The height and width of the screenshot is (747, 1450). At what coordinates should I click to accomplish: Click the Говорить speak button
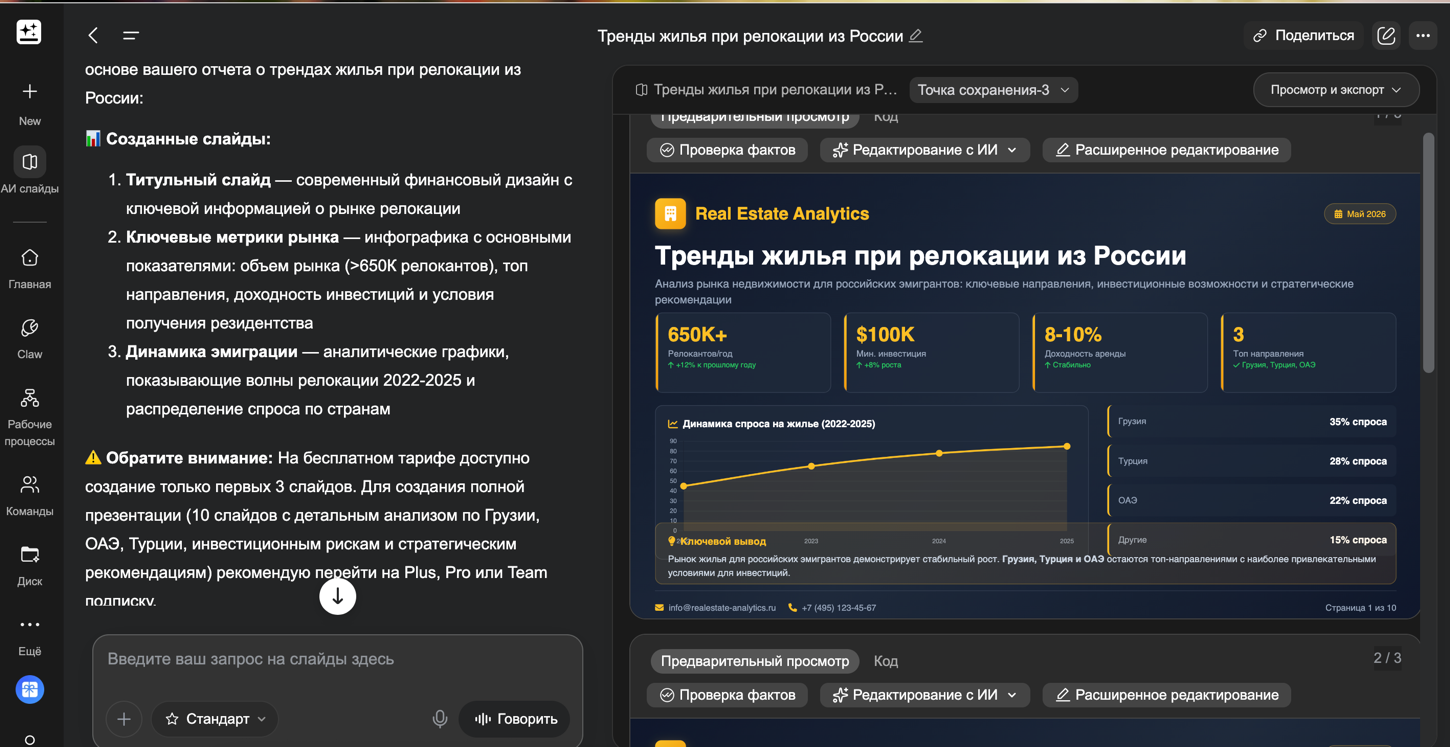[x=515, y=719]
